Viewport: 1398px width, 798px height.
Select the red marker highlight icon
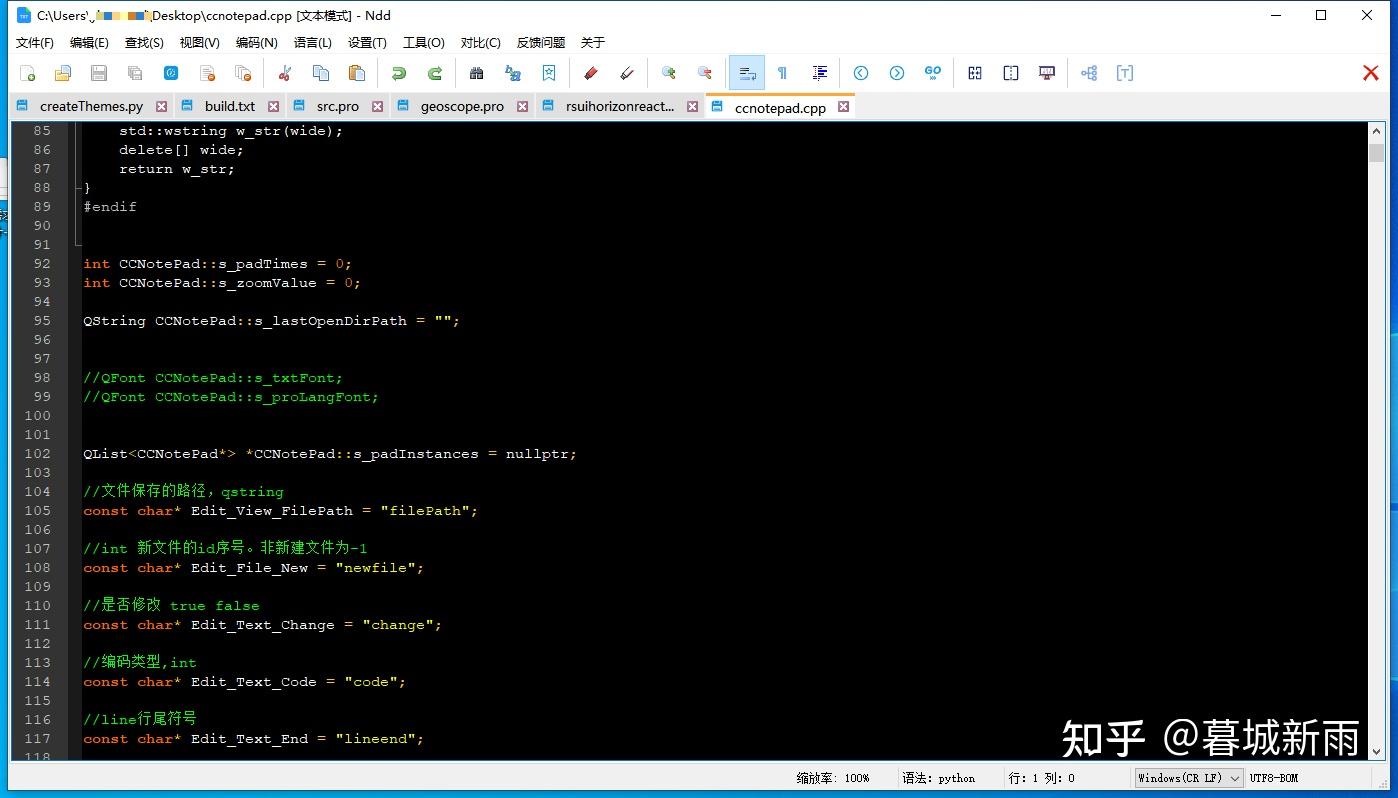coord(591,73)
